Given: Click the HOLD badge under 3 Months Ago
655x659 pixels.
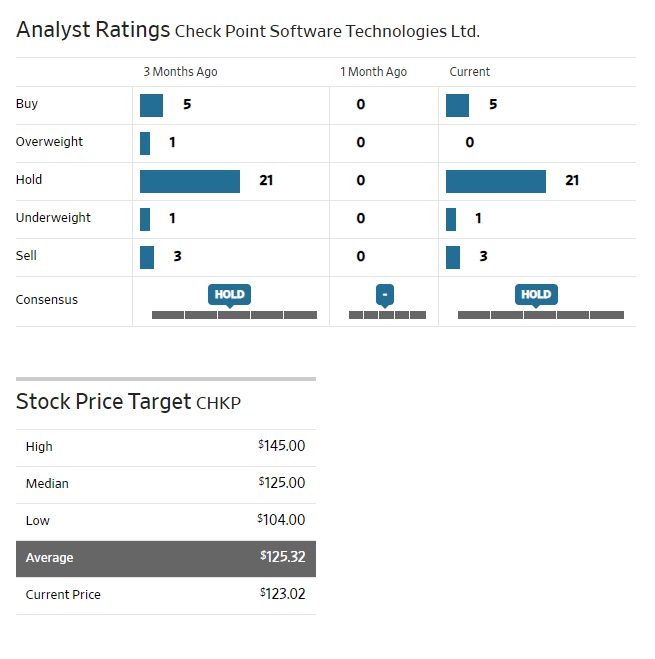Looking at the screenshot, I should (x=229, y=294).
